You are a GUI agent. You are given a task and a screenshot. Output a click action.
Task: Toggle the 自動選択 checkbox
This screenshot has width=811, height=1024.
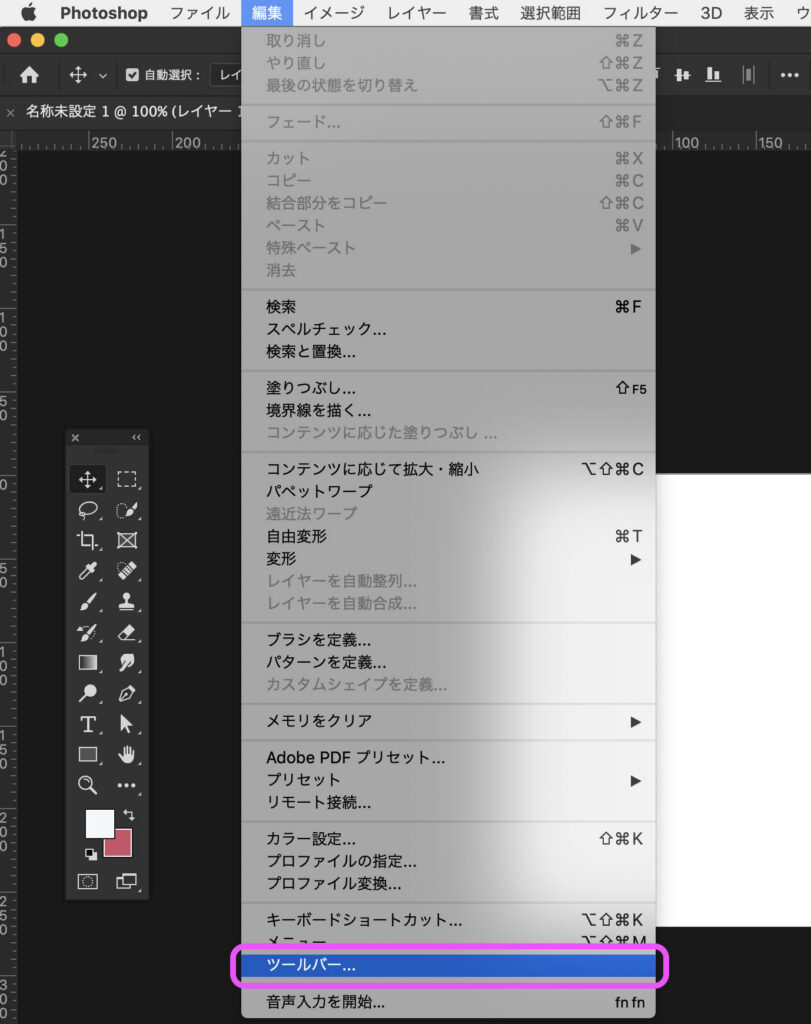[132, 75]
